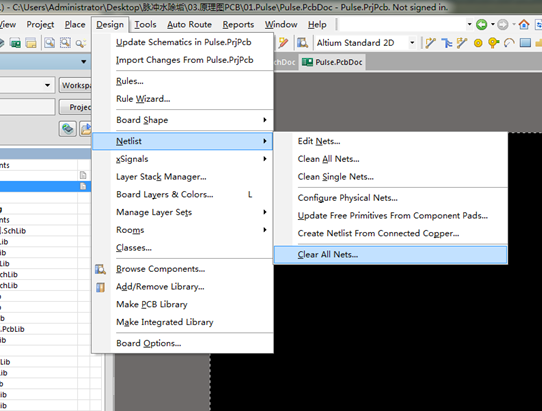Click the pencil cross-probe toolbar icon

(x=283, y=43)
